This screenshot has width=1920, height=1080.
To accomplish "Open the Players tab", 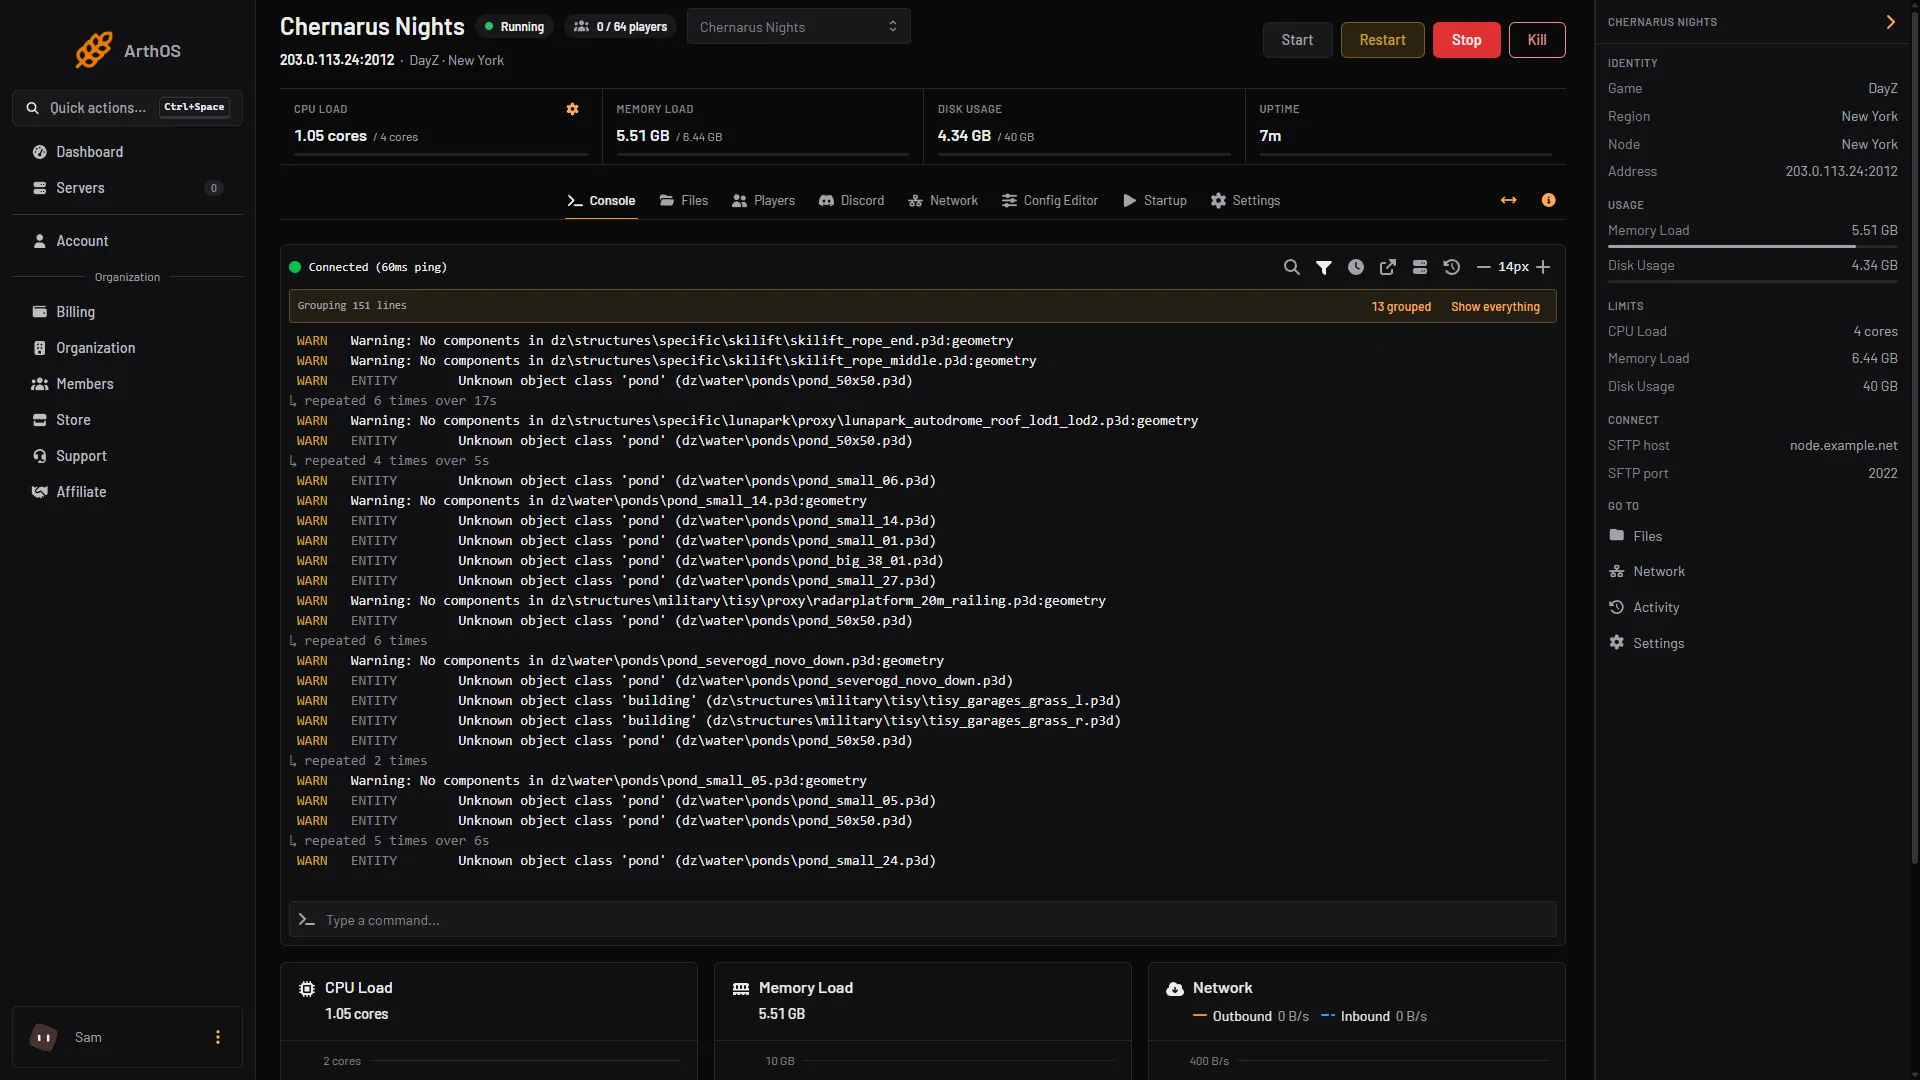I will 763,201.
